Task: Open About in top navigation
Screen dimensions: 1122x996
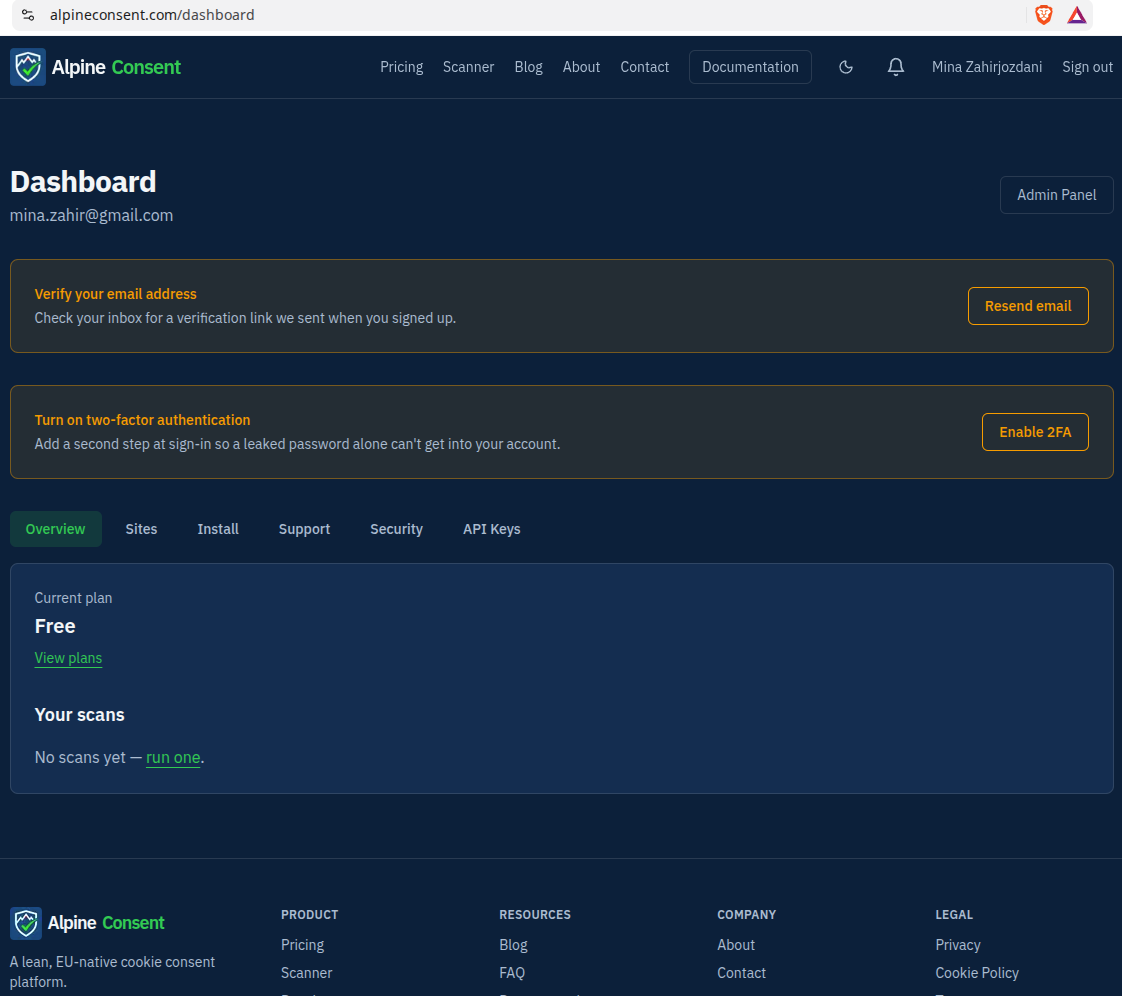Action: 581,67
